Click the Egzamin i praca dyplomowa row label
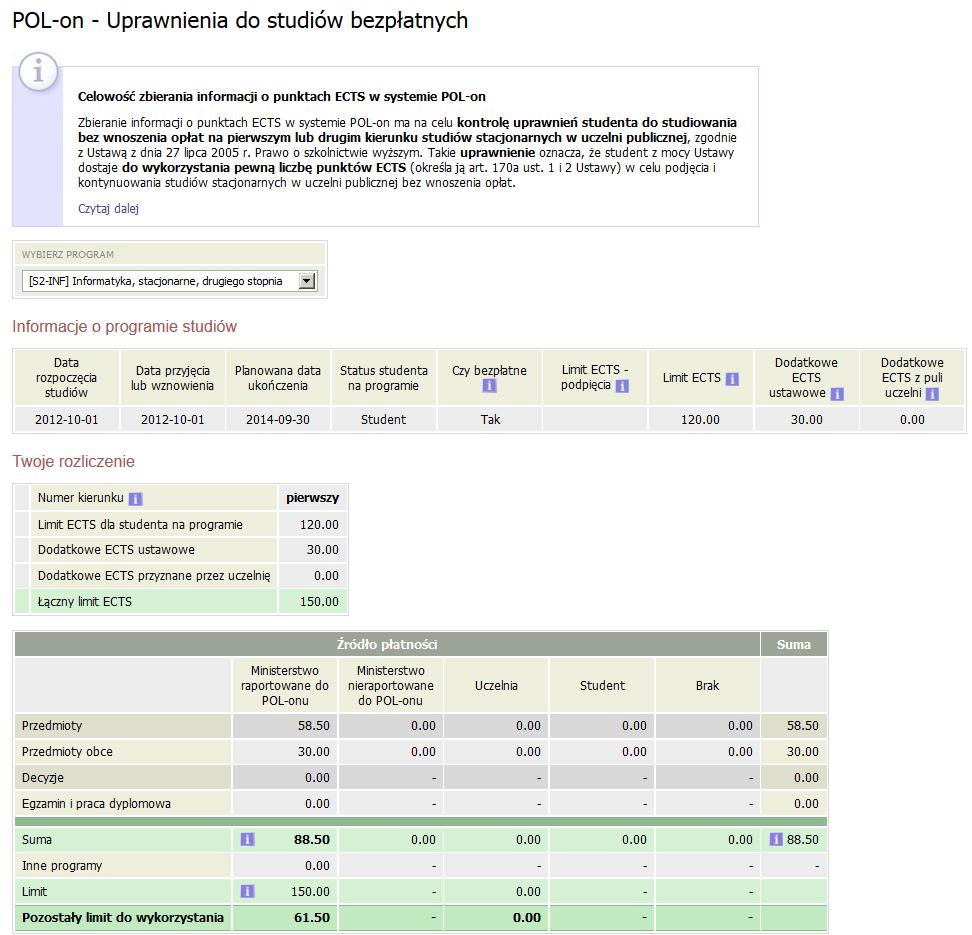This screenshot has height=935, width=972. [96, 804]
